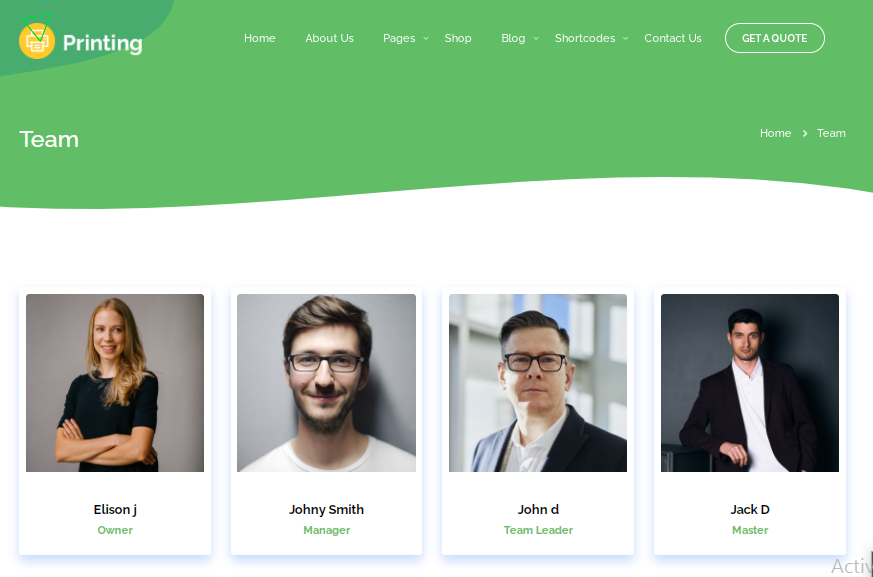Click the Johny Smith name link
873x577 pixels.
(326, 510)
